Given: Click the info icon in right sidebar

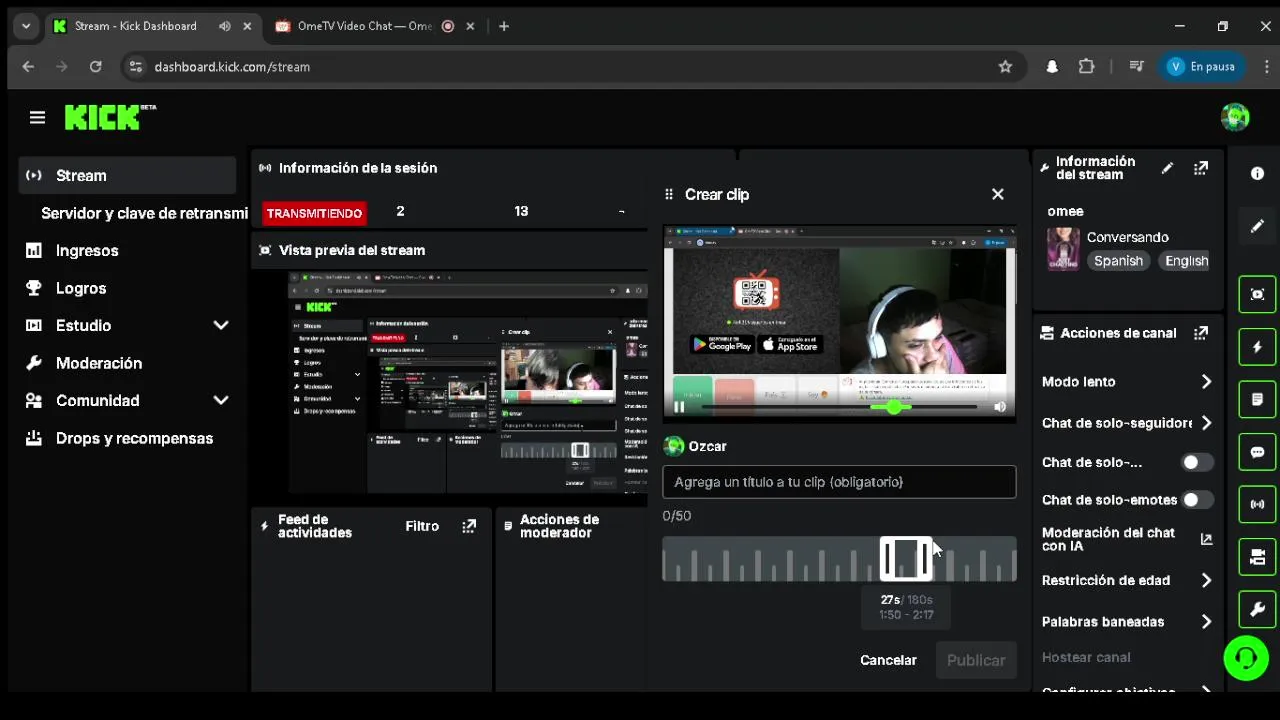Looking at the screenshot, I should (x=1257, y=173).
